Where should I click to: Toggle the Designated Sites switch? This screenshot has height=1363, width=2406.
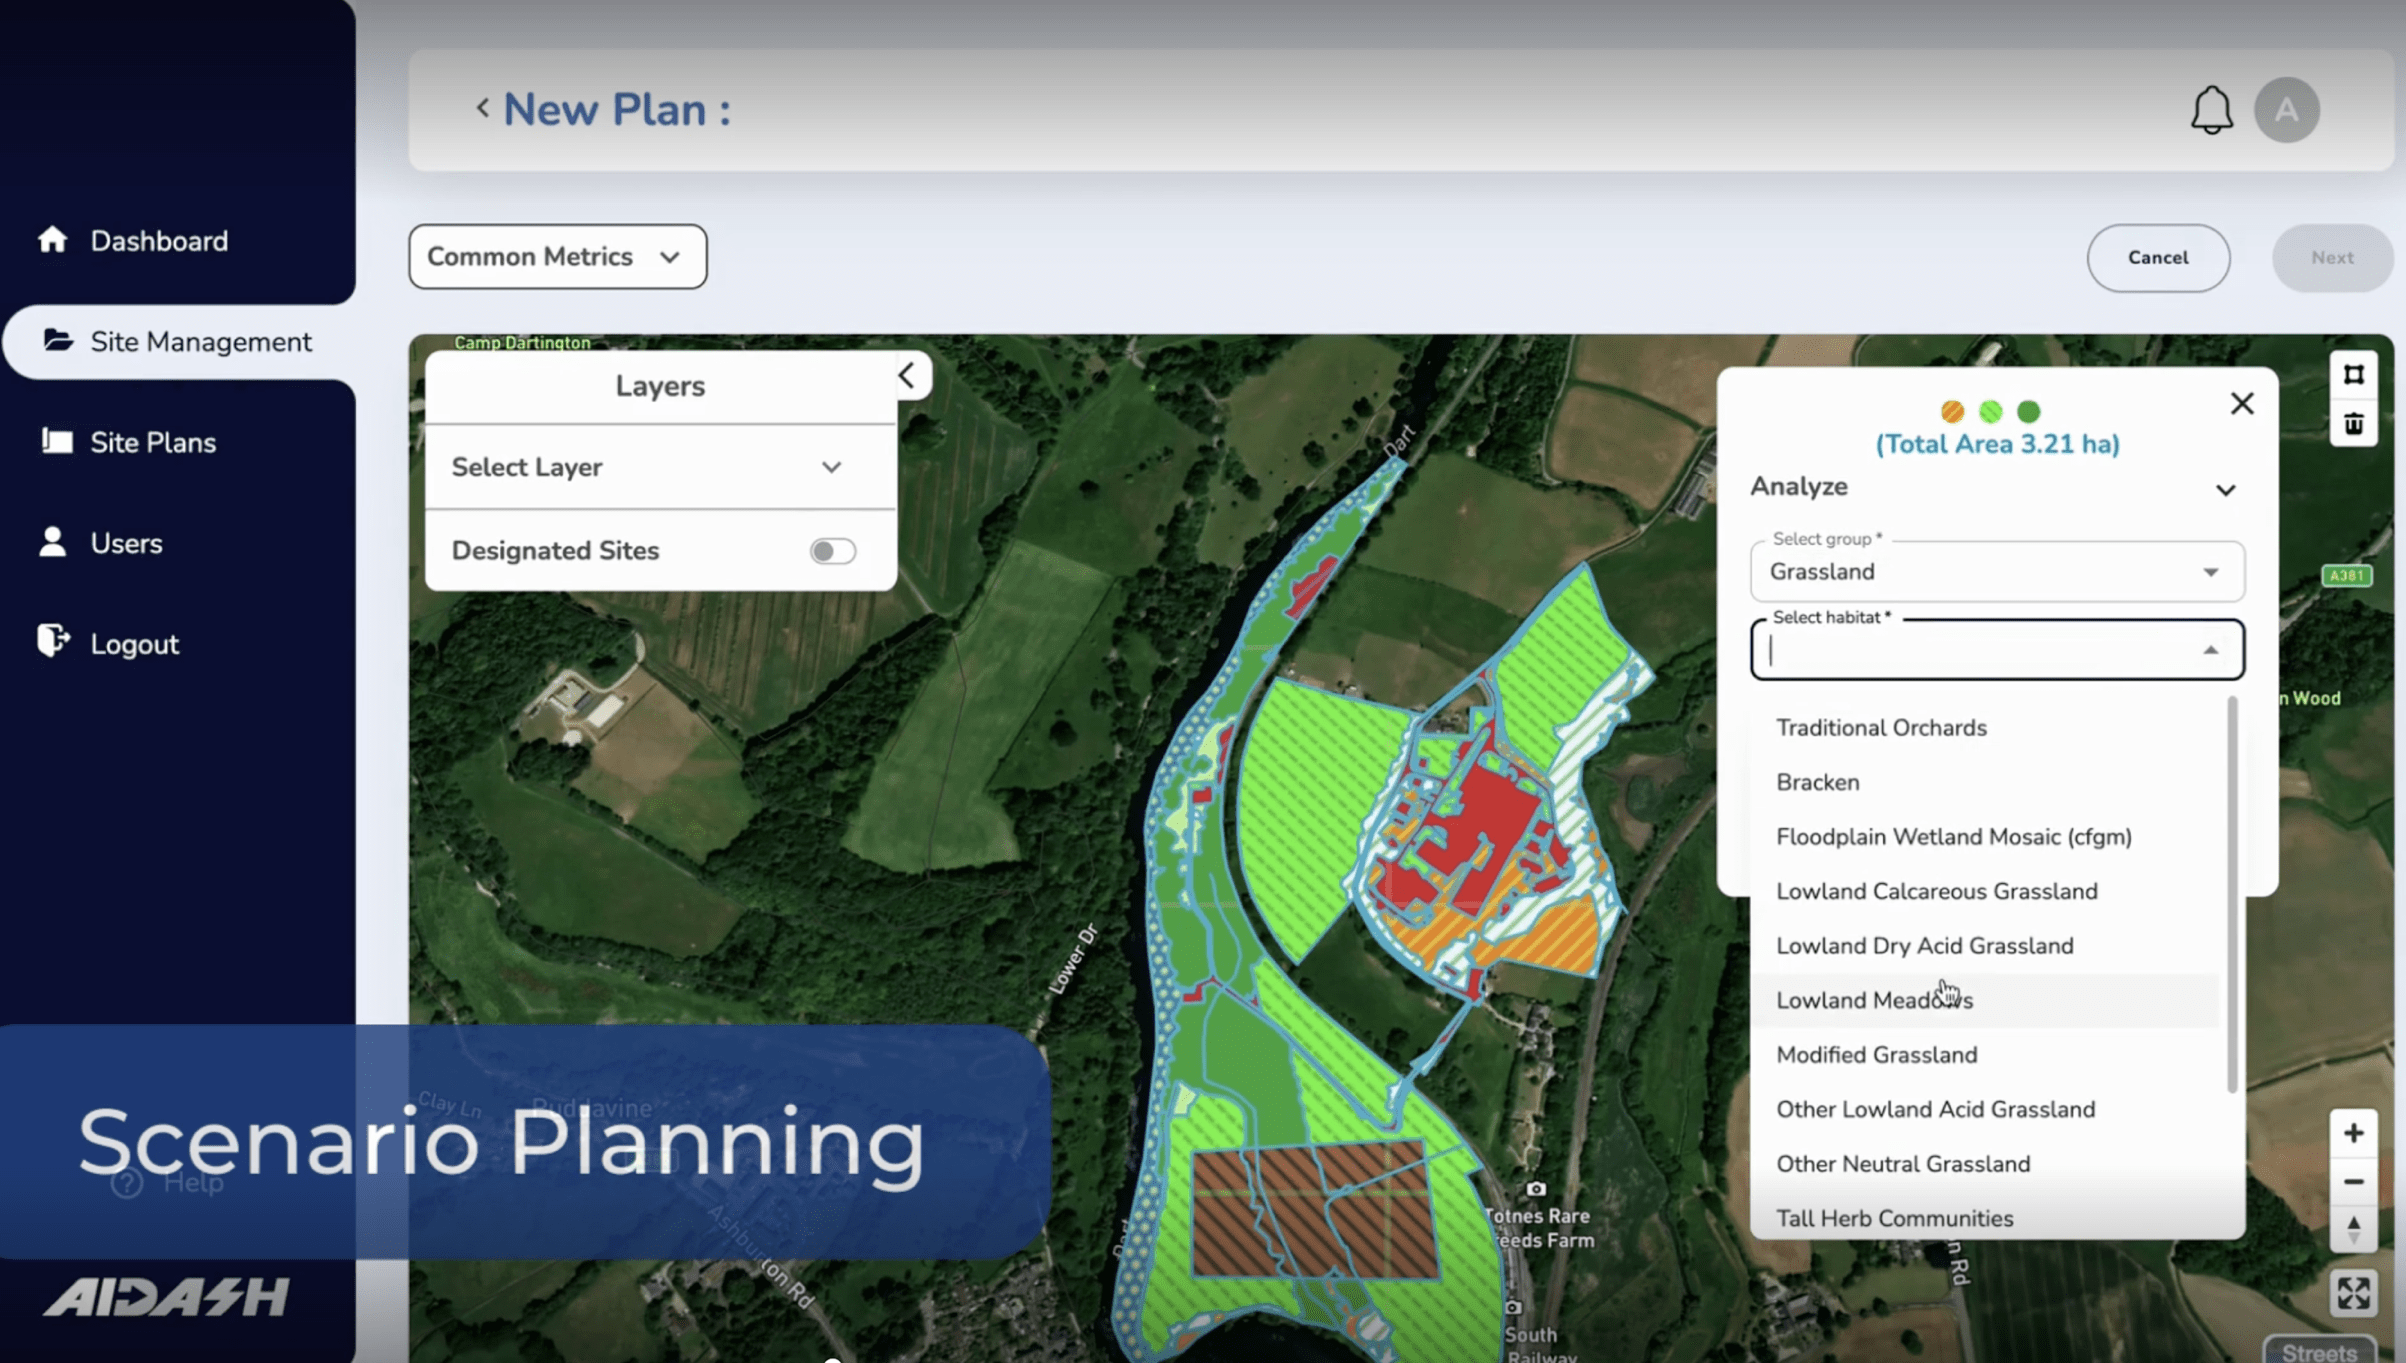832,551
